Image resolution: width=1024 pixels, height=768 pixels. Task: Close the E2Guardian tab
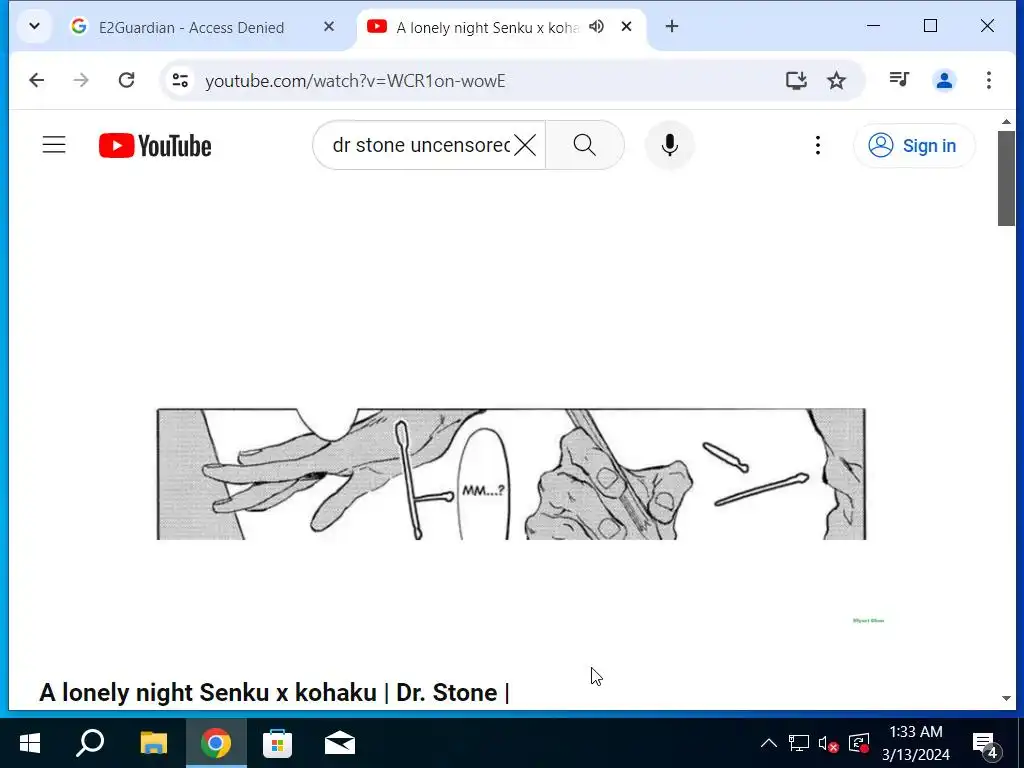(x=329, y=27)
